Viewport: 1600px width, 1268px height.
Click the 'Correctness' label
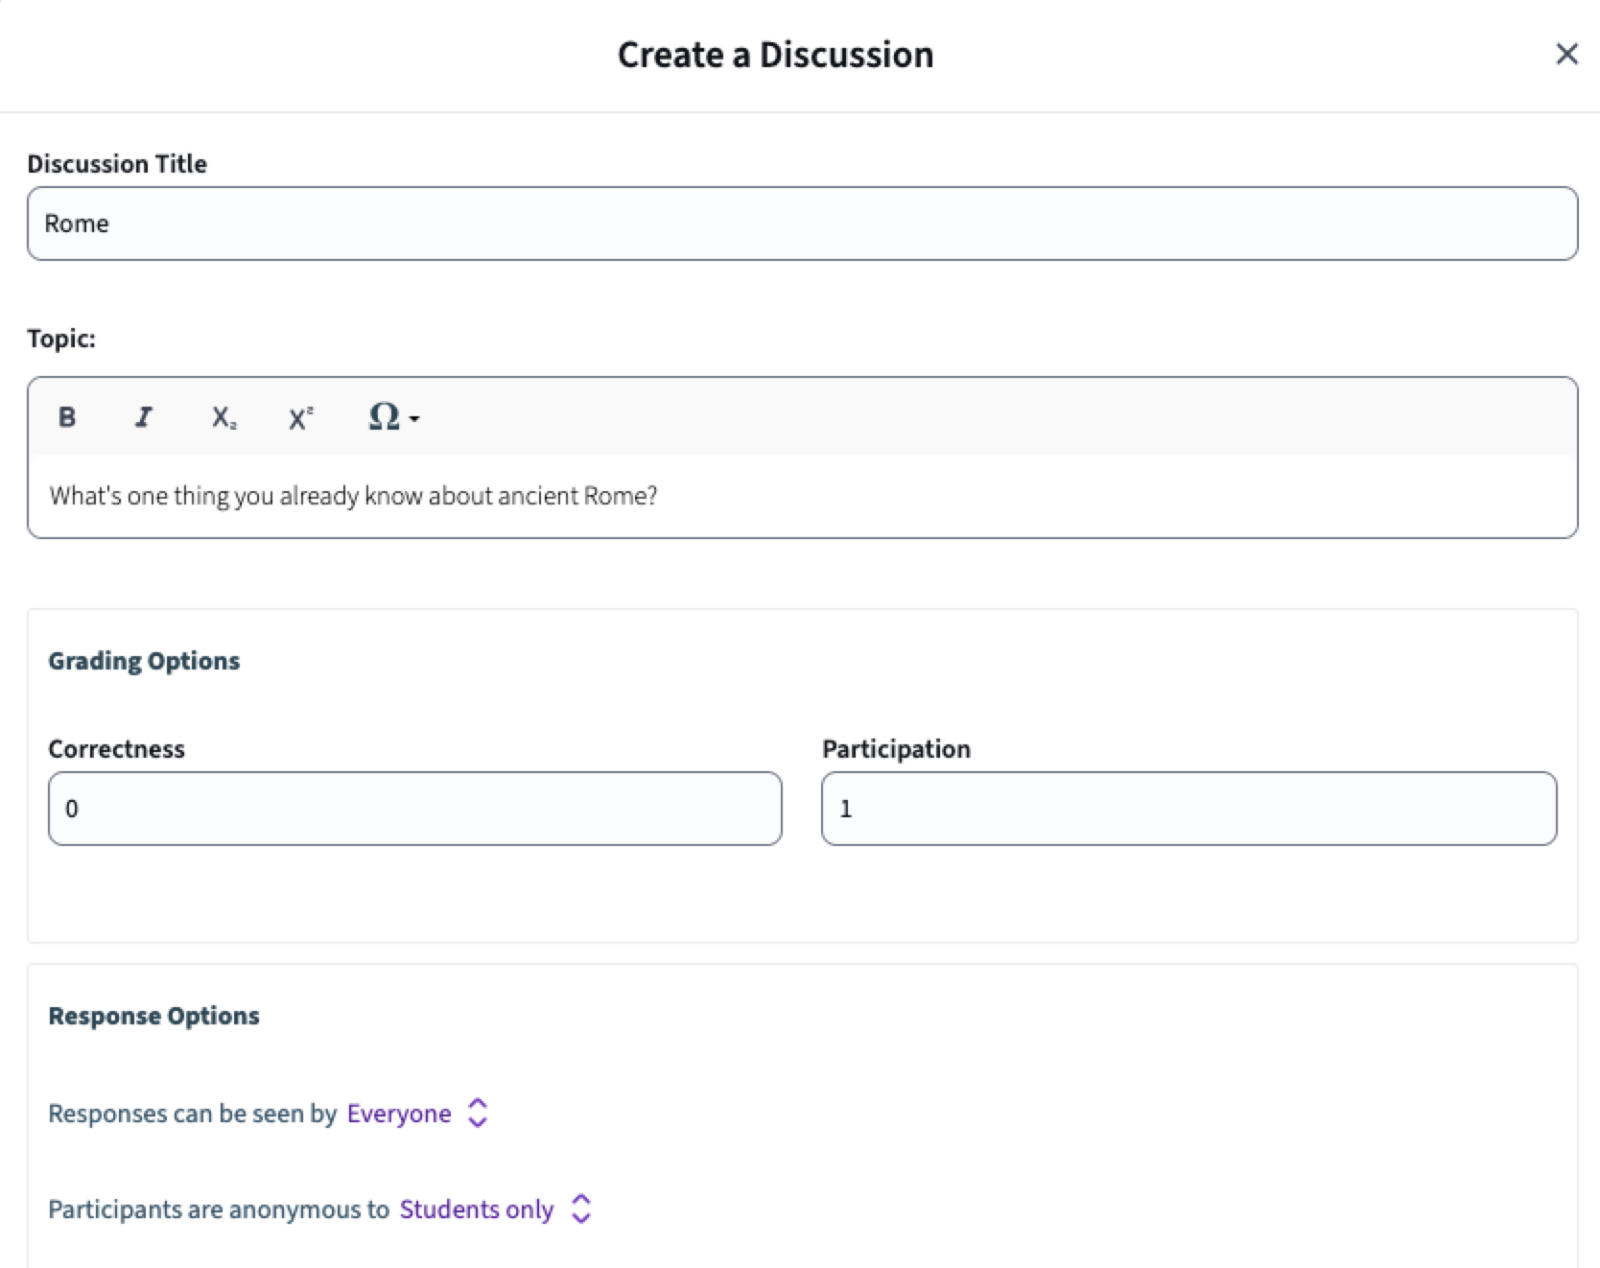coord(117,749)
